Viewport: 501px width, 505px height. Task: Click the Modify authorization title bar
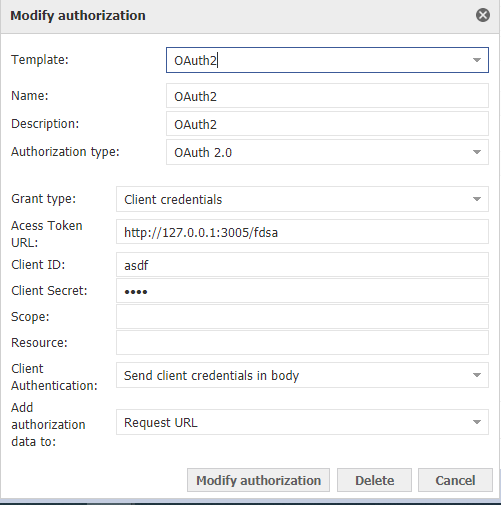[250, 16]
